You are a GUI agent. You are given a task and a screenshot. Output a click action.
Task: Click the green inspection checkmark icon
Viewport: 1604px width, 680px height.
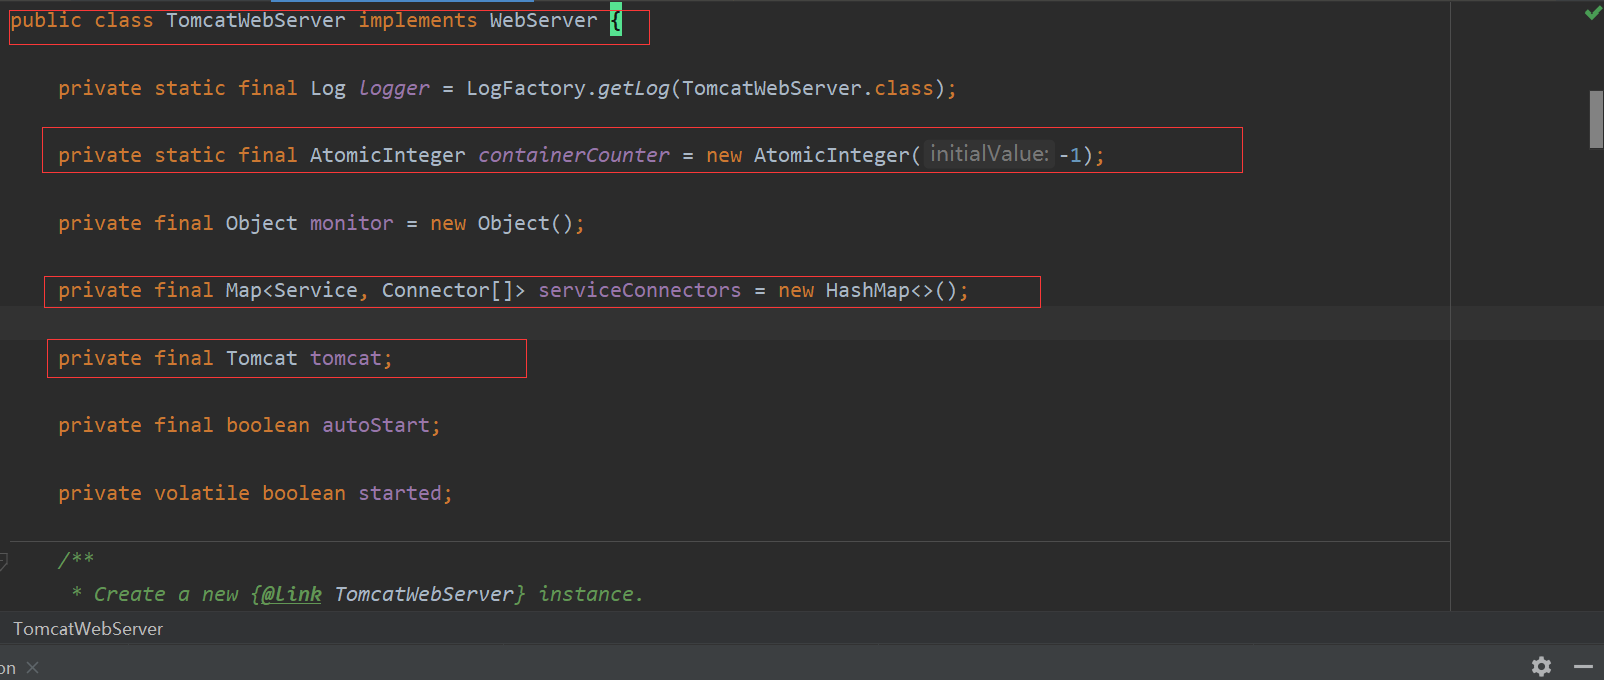click(x=1593, y=13)
